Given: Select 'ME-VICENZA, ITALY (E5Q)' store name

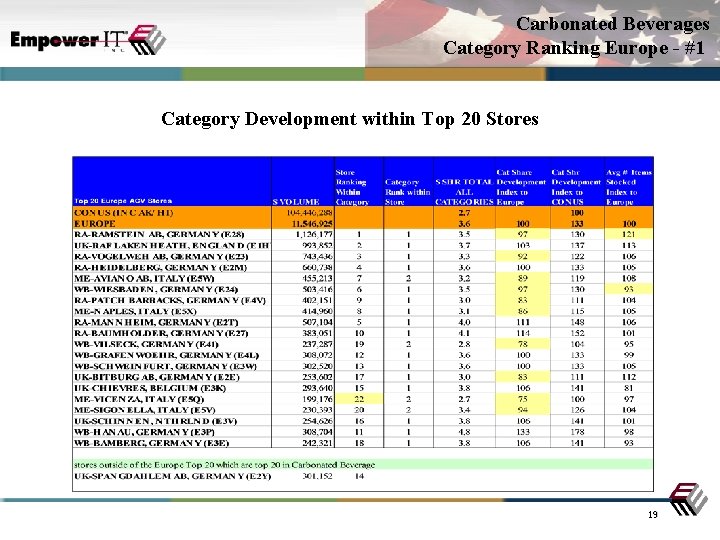Looking at the screenshot, I should [x=139, y=399].
